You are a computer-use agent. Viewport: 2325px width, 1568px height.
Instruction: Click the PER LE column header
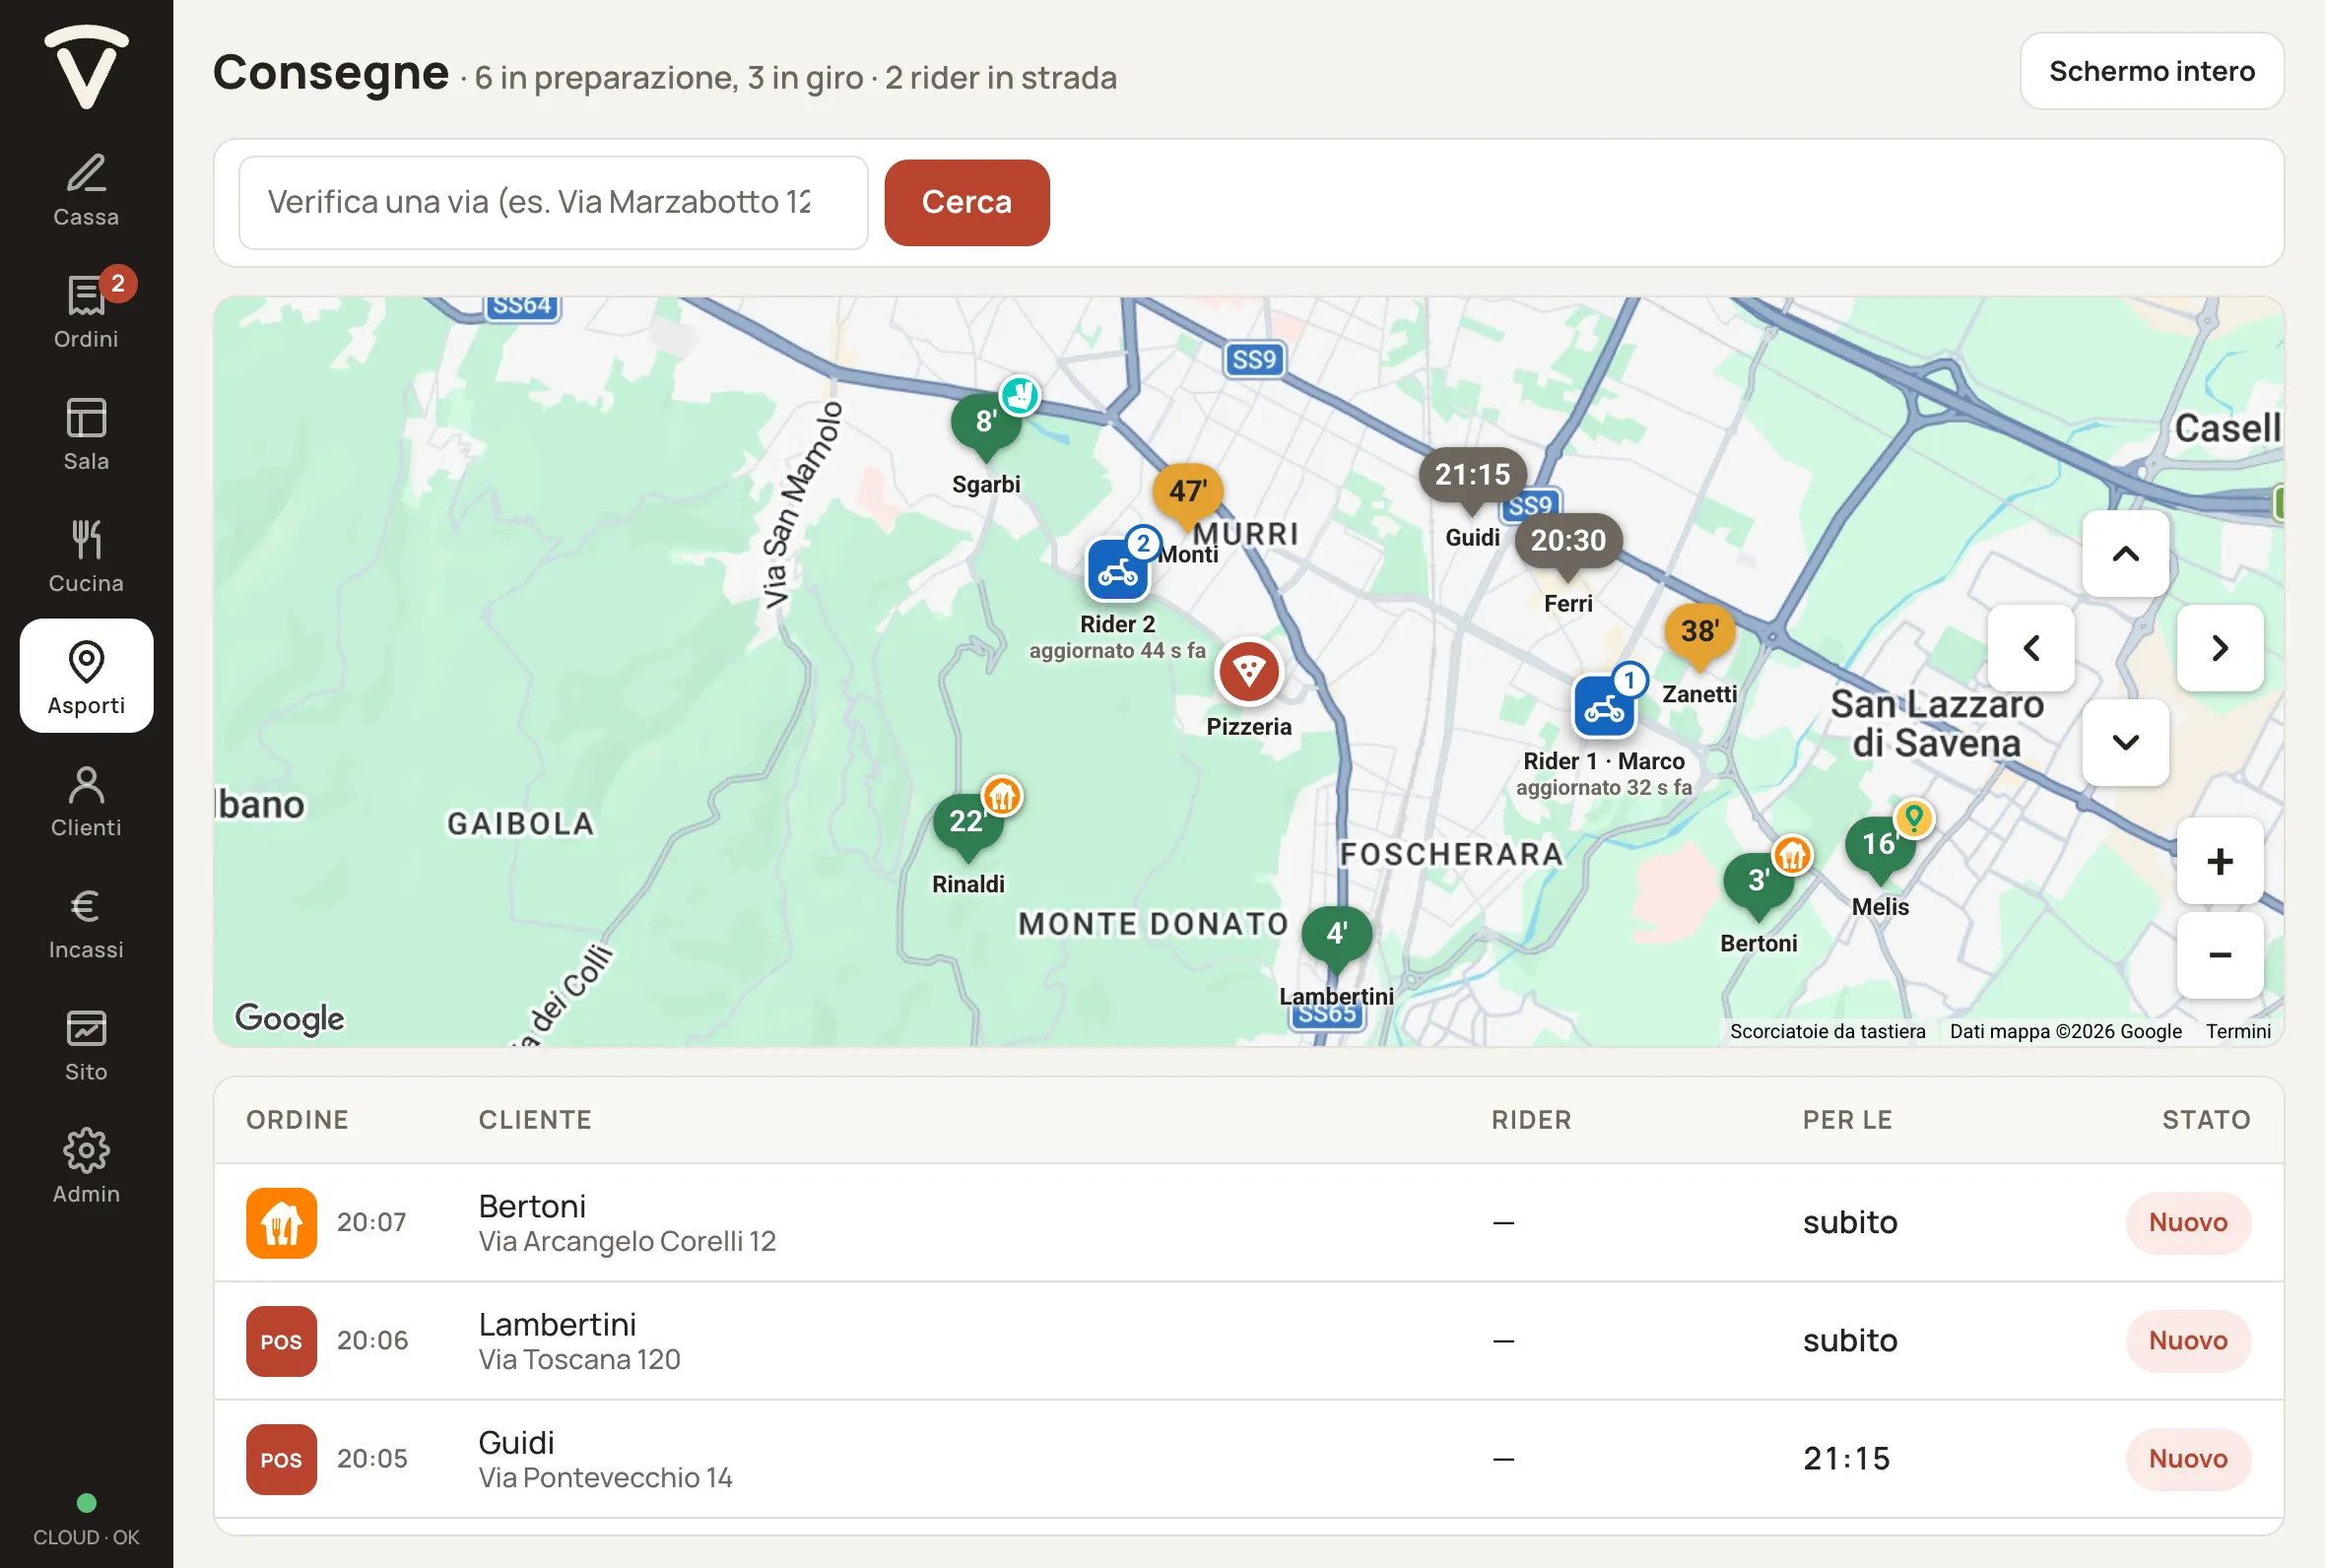[x=1847, y=1120]
